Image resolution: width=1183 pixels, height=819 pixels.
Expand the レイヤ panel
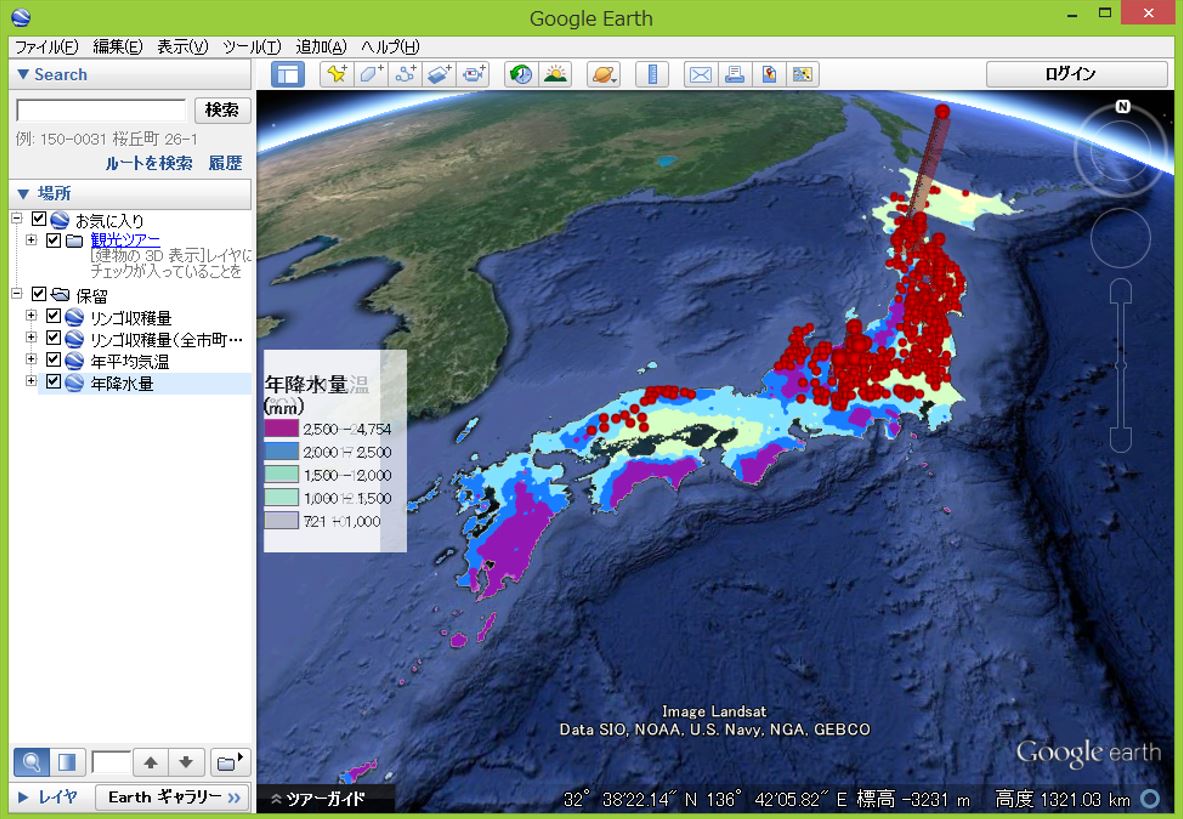48,796
